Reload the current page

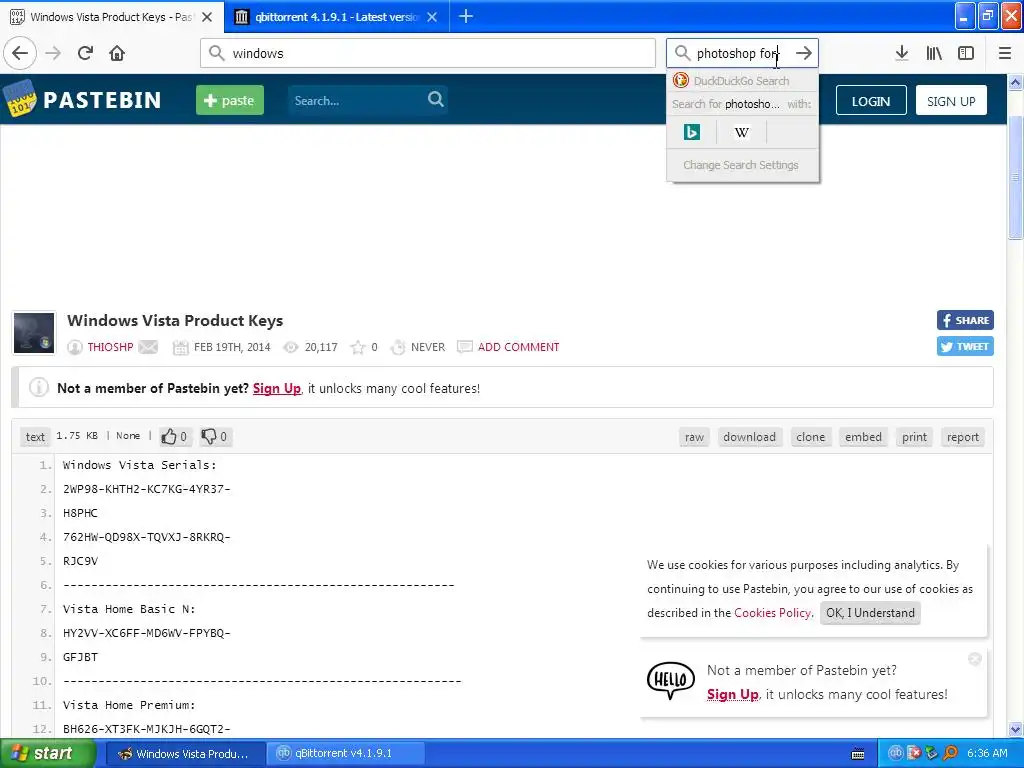85,53
